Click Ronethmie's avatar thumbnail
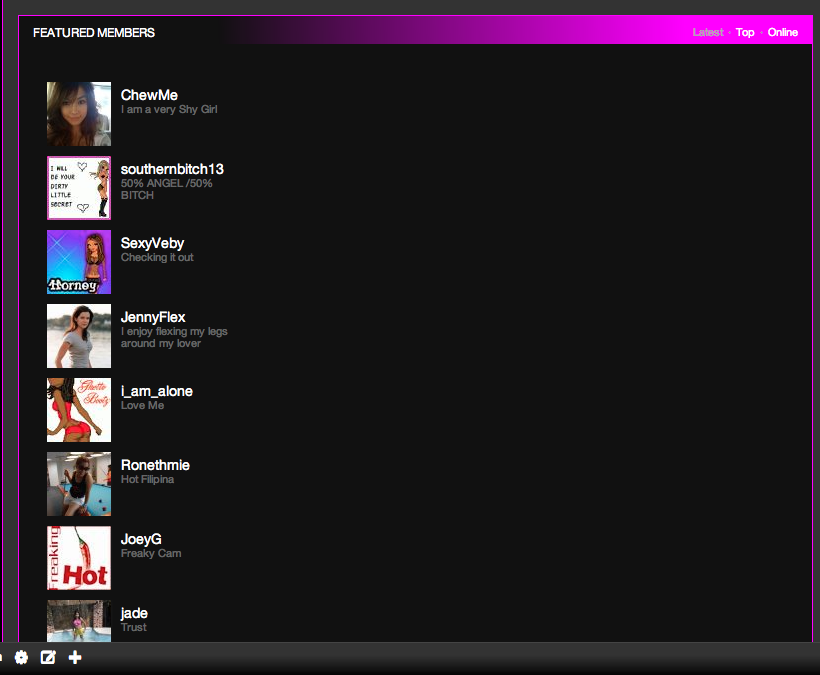 (x=79, y=484)
